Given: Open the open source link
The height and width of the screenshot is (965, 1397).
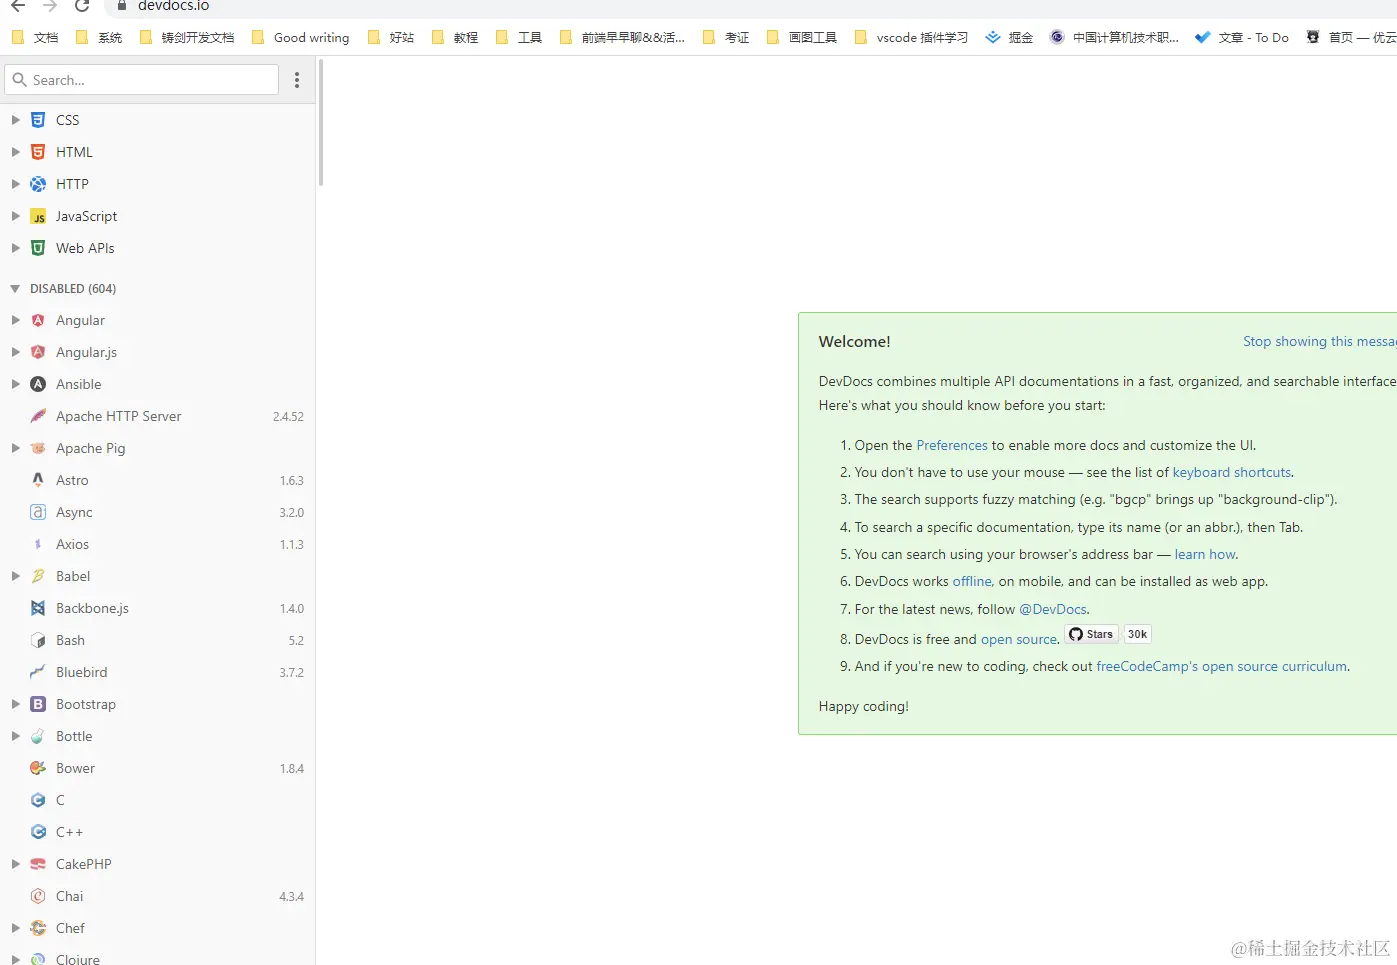Looking at the screenshot, I should [1019, 639].
